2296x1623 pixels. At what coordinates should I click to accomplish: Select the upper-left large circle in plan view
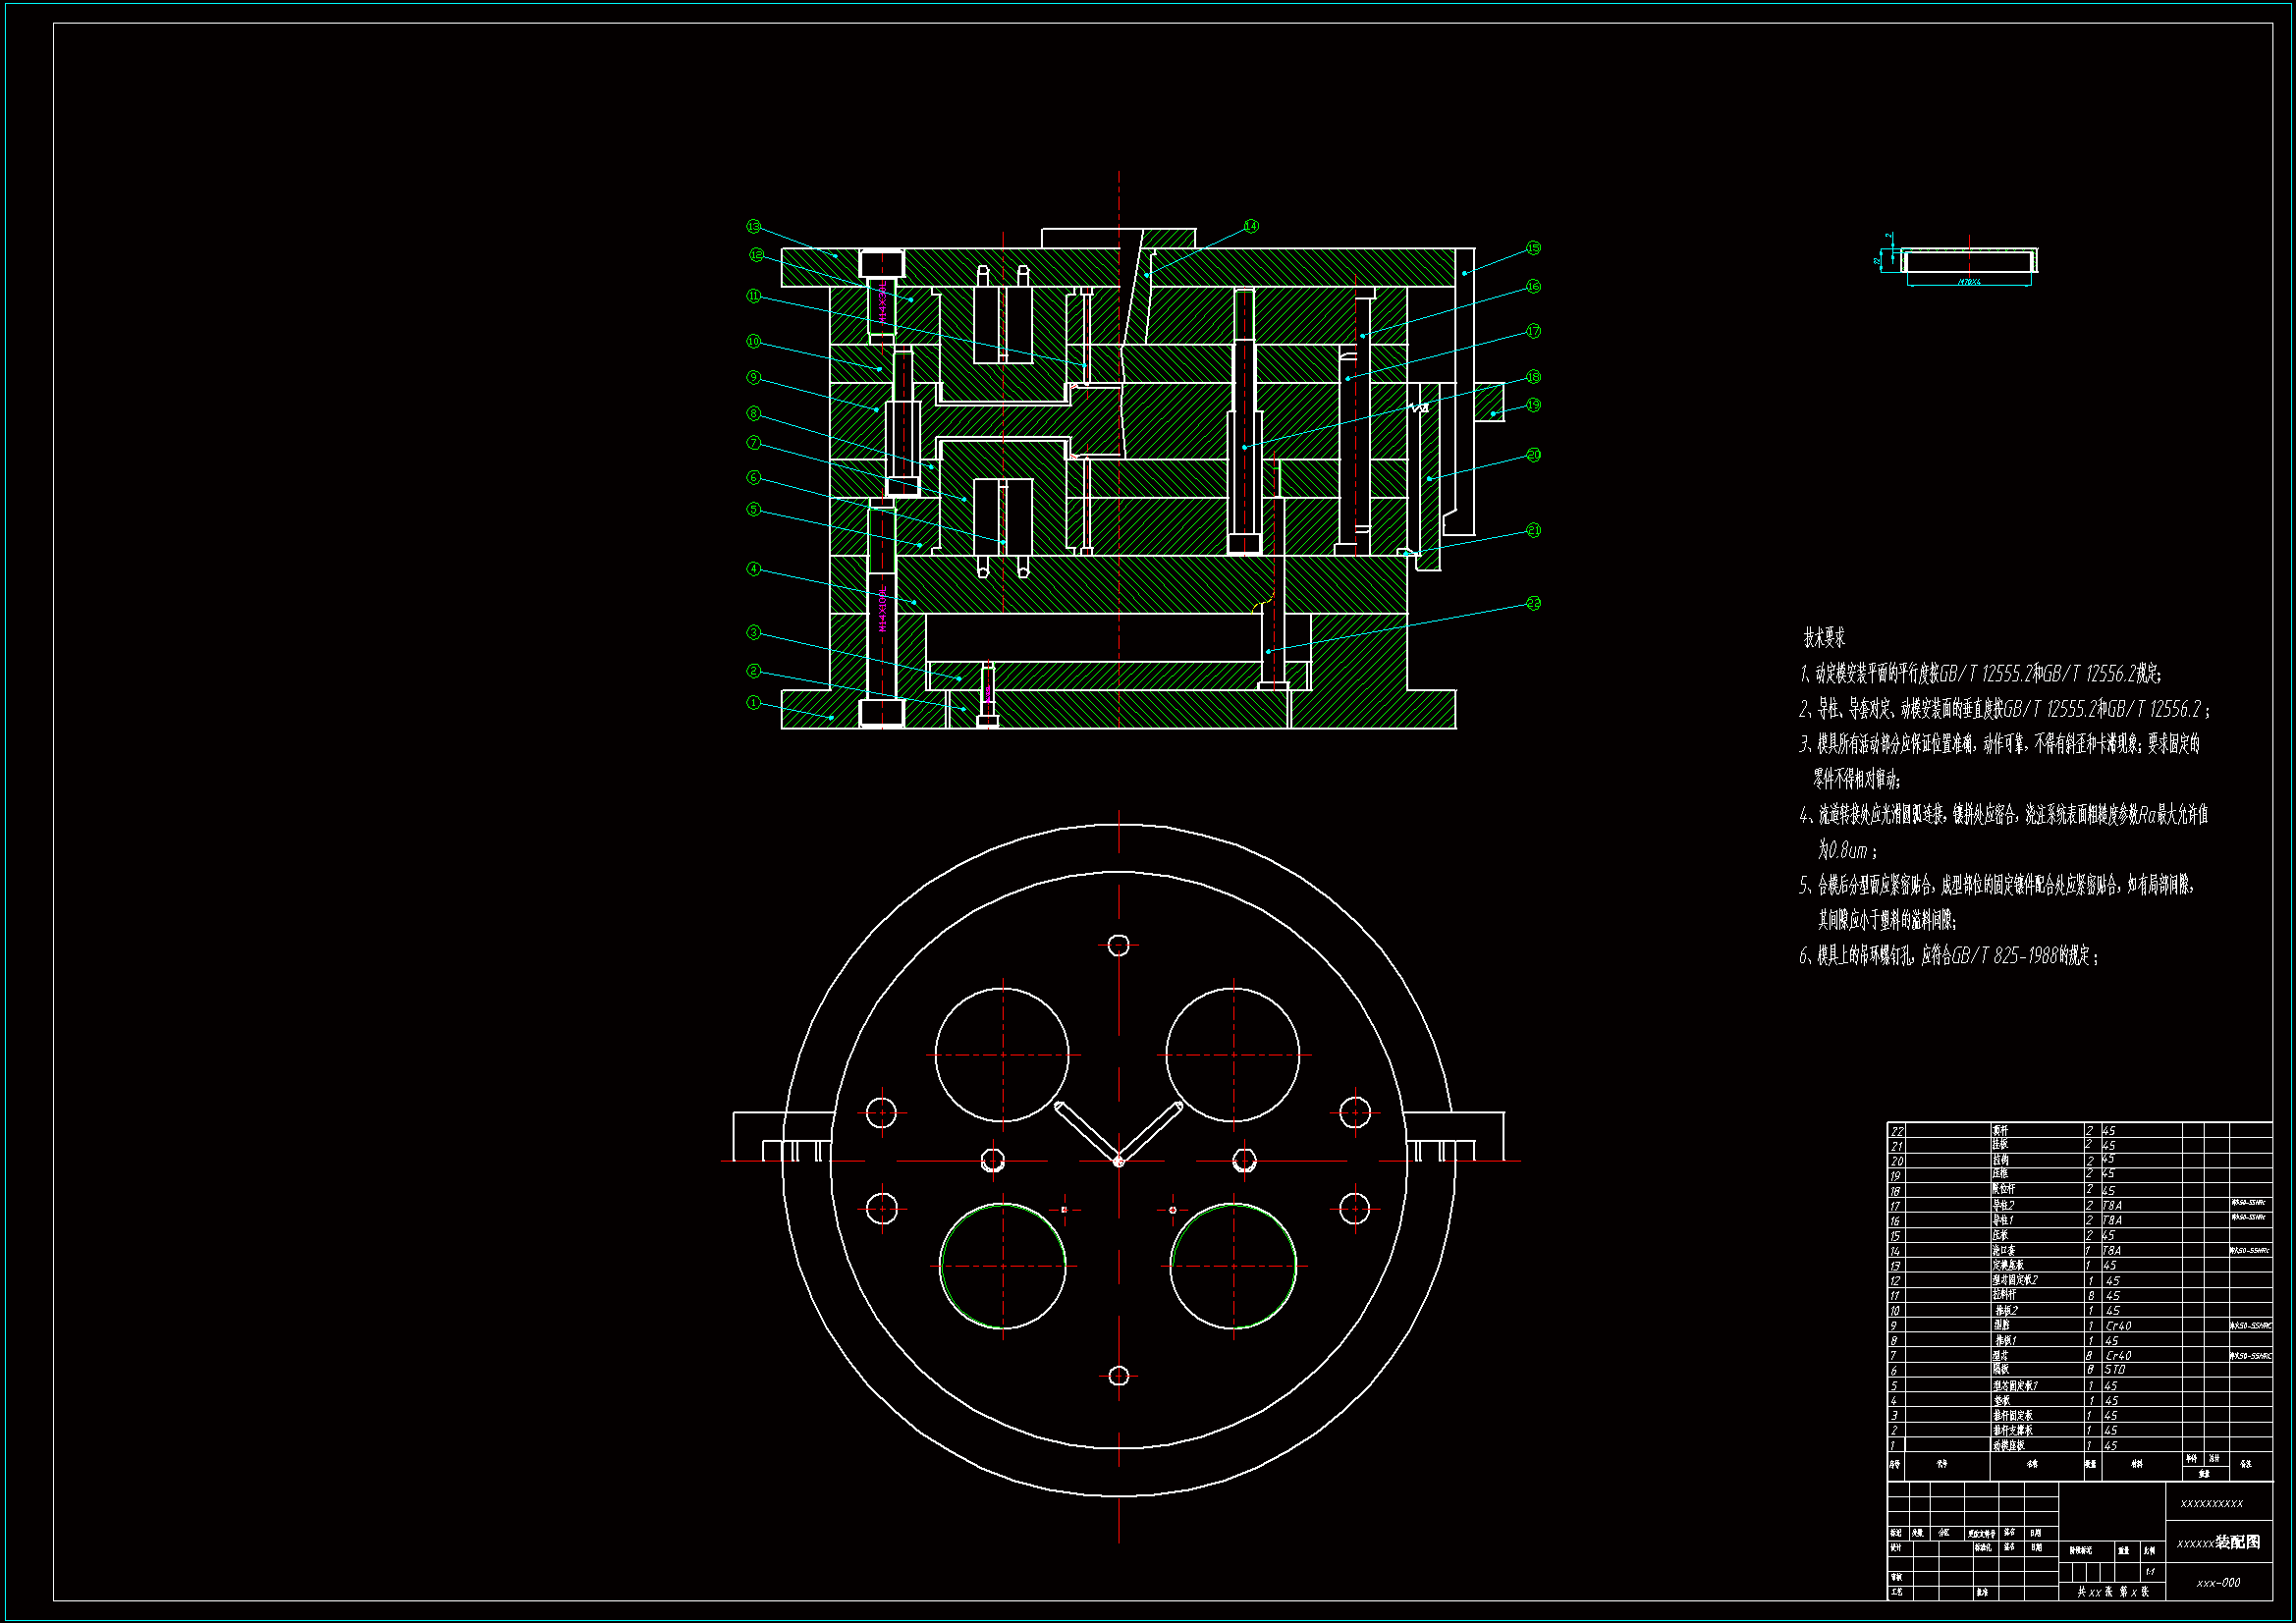click(x=1002, y=1054)
